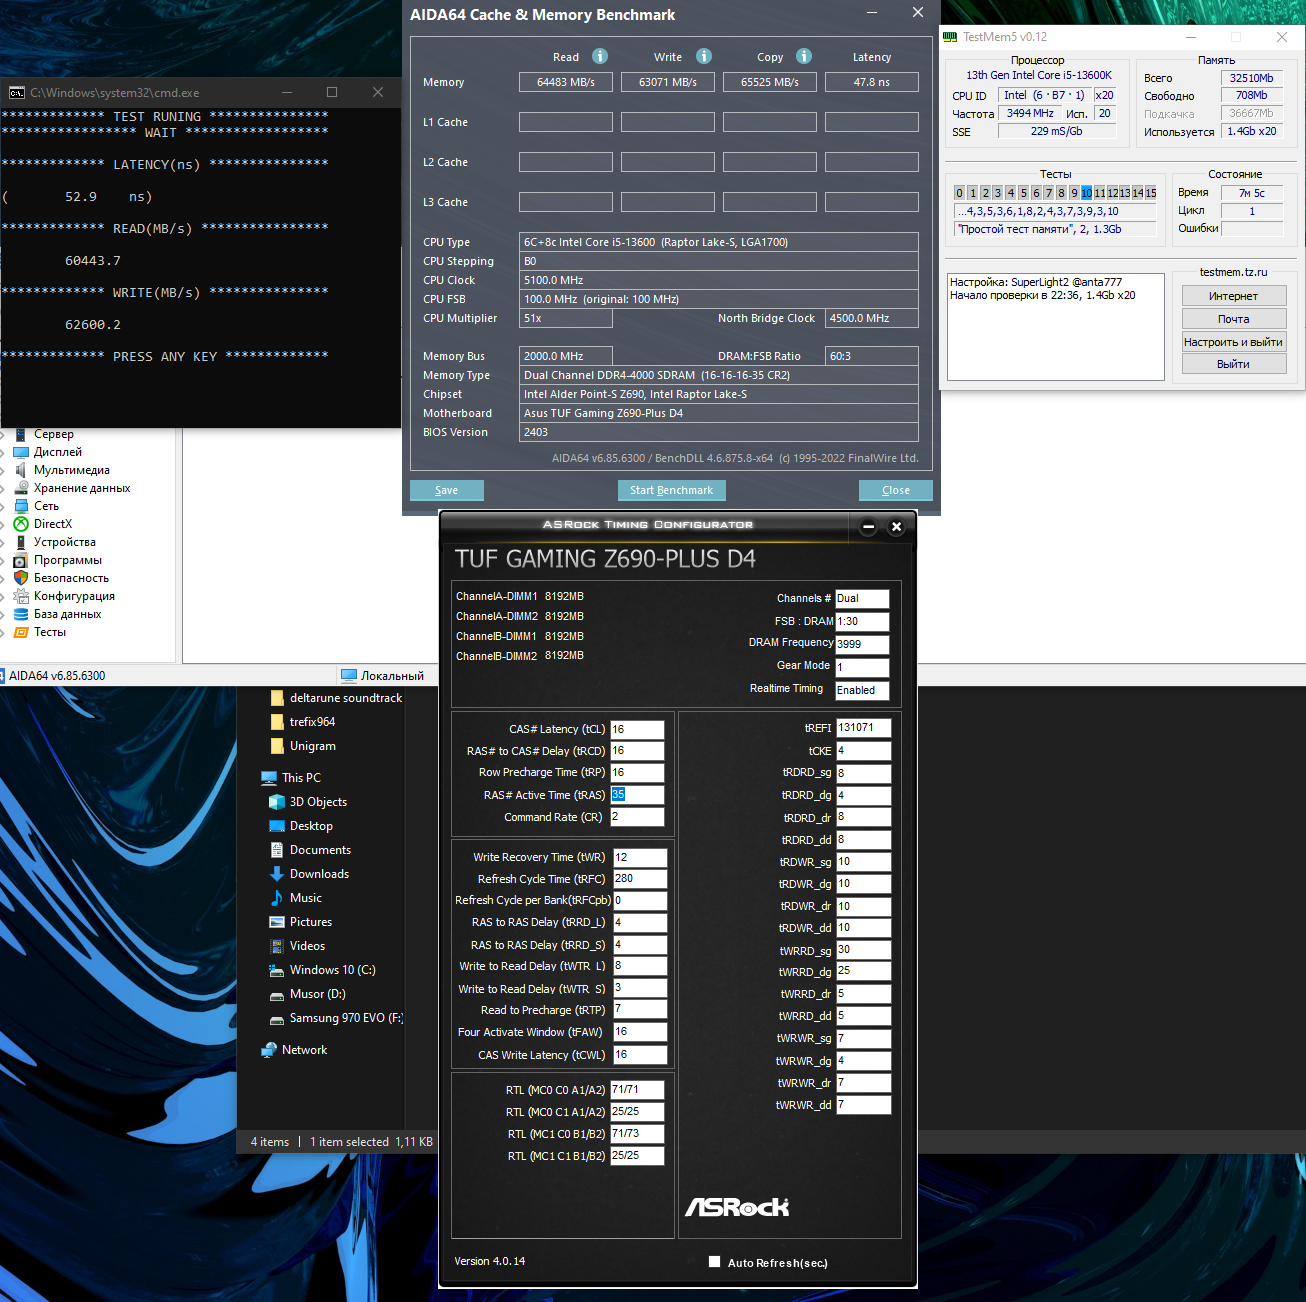Image resolution: width=1306 pixels, height=1302 pixels.
Task: Click the Интернет button in TestMem5
Action: pyautogui.click(x=1233, y=296)
